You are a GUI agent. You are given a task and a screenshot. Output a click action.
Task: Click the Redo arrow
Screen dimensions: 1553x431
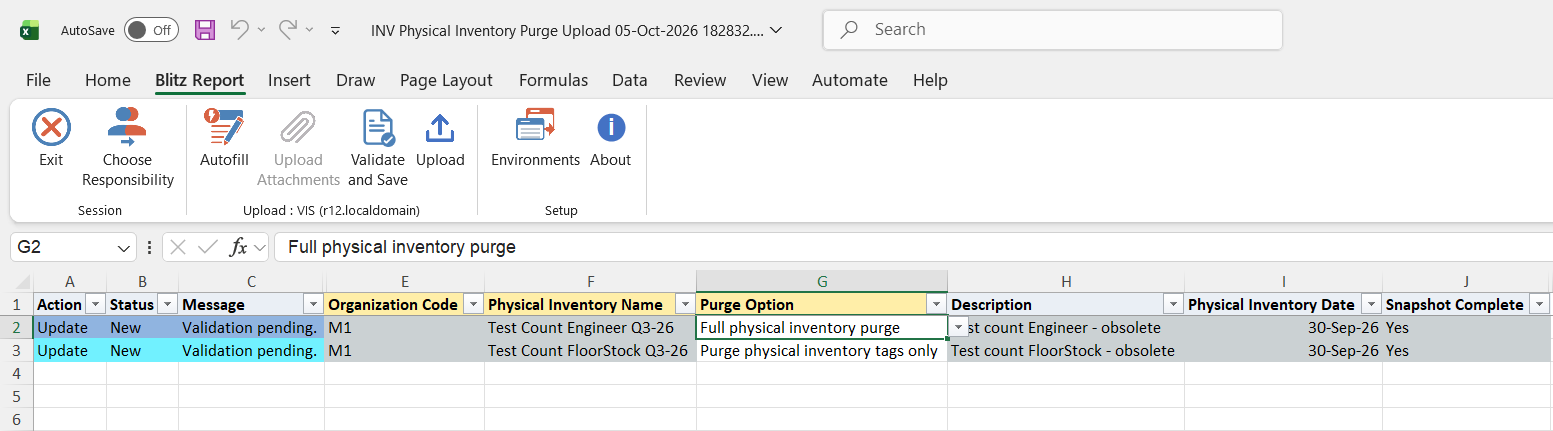286,30
